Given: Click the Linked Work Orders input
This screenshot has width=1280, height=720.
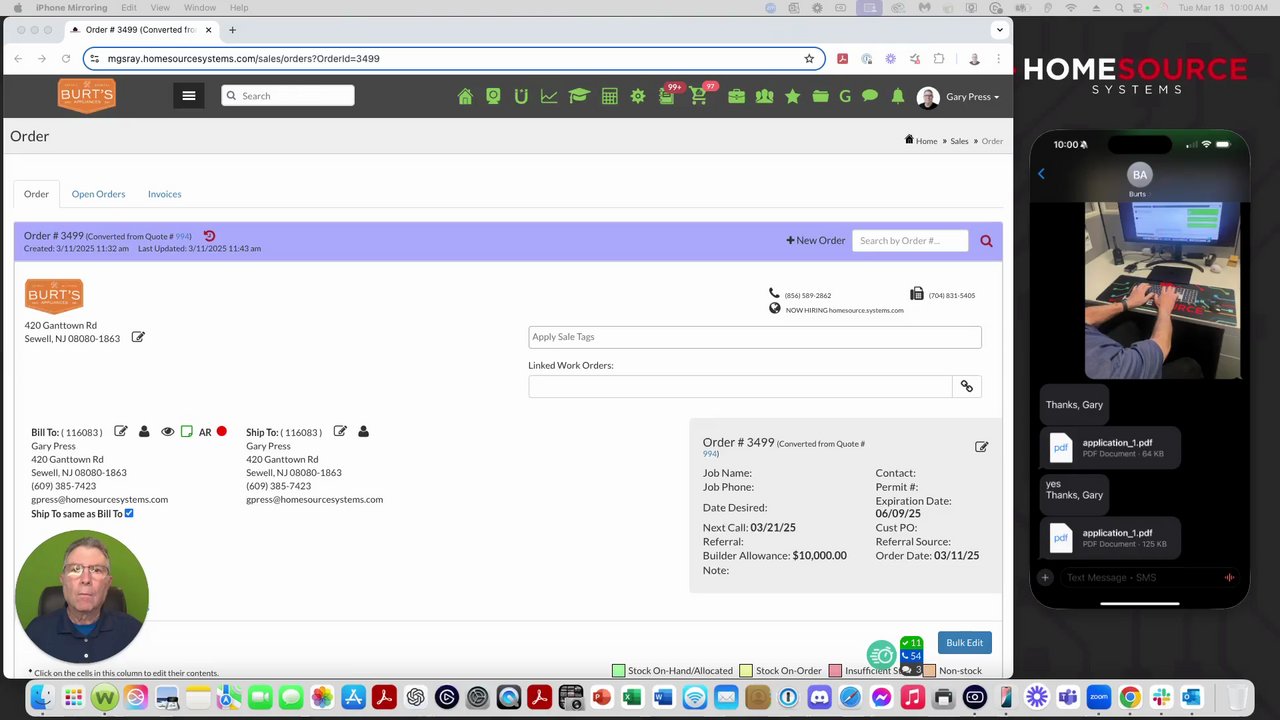Looking at the screenshot, I should click(x=740, y=386).
